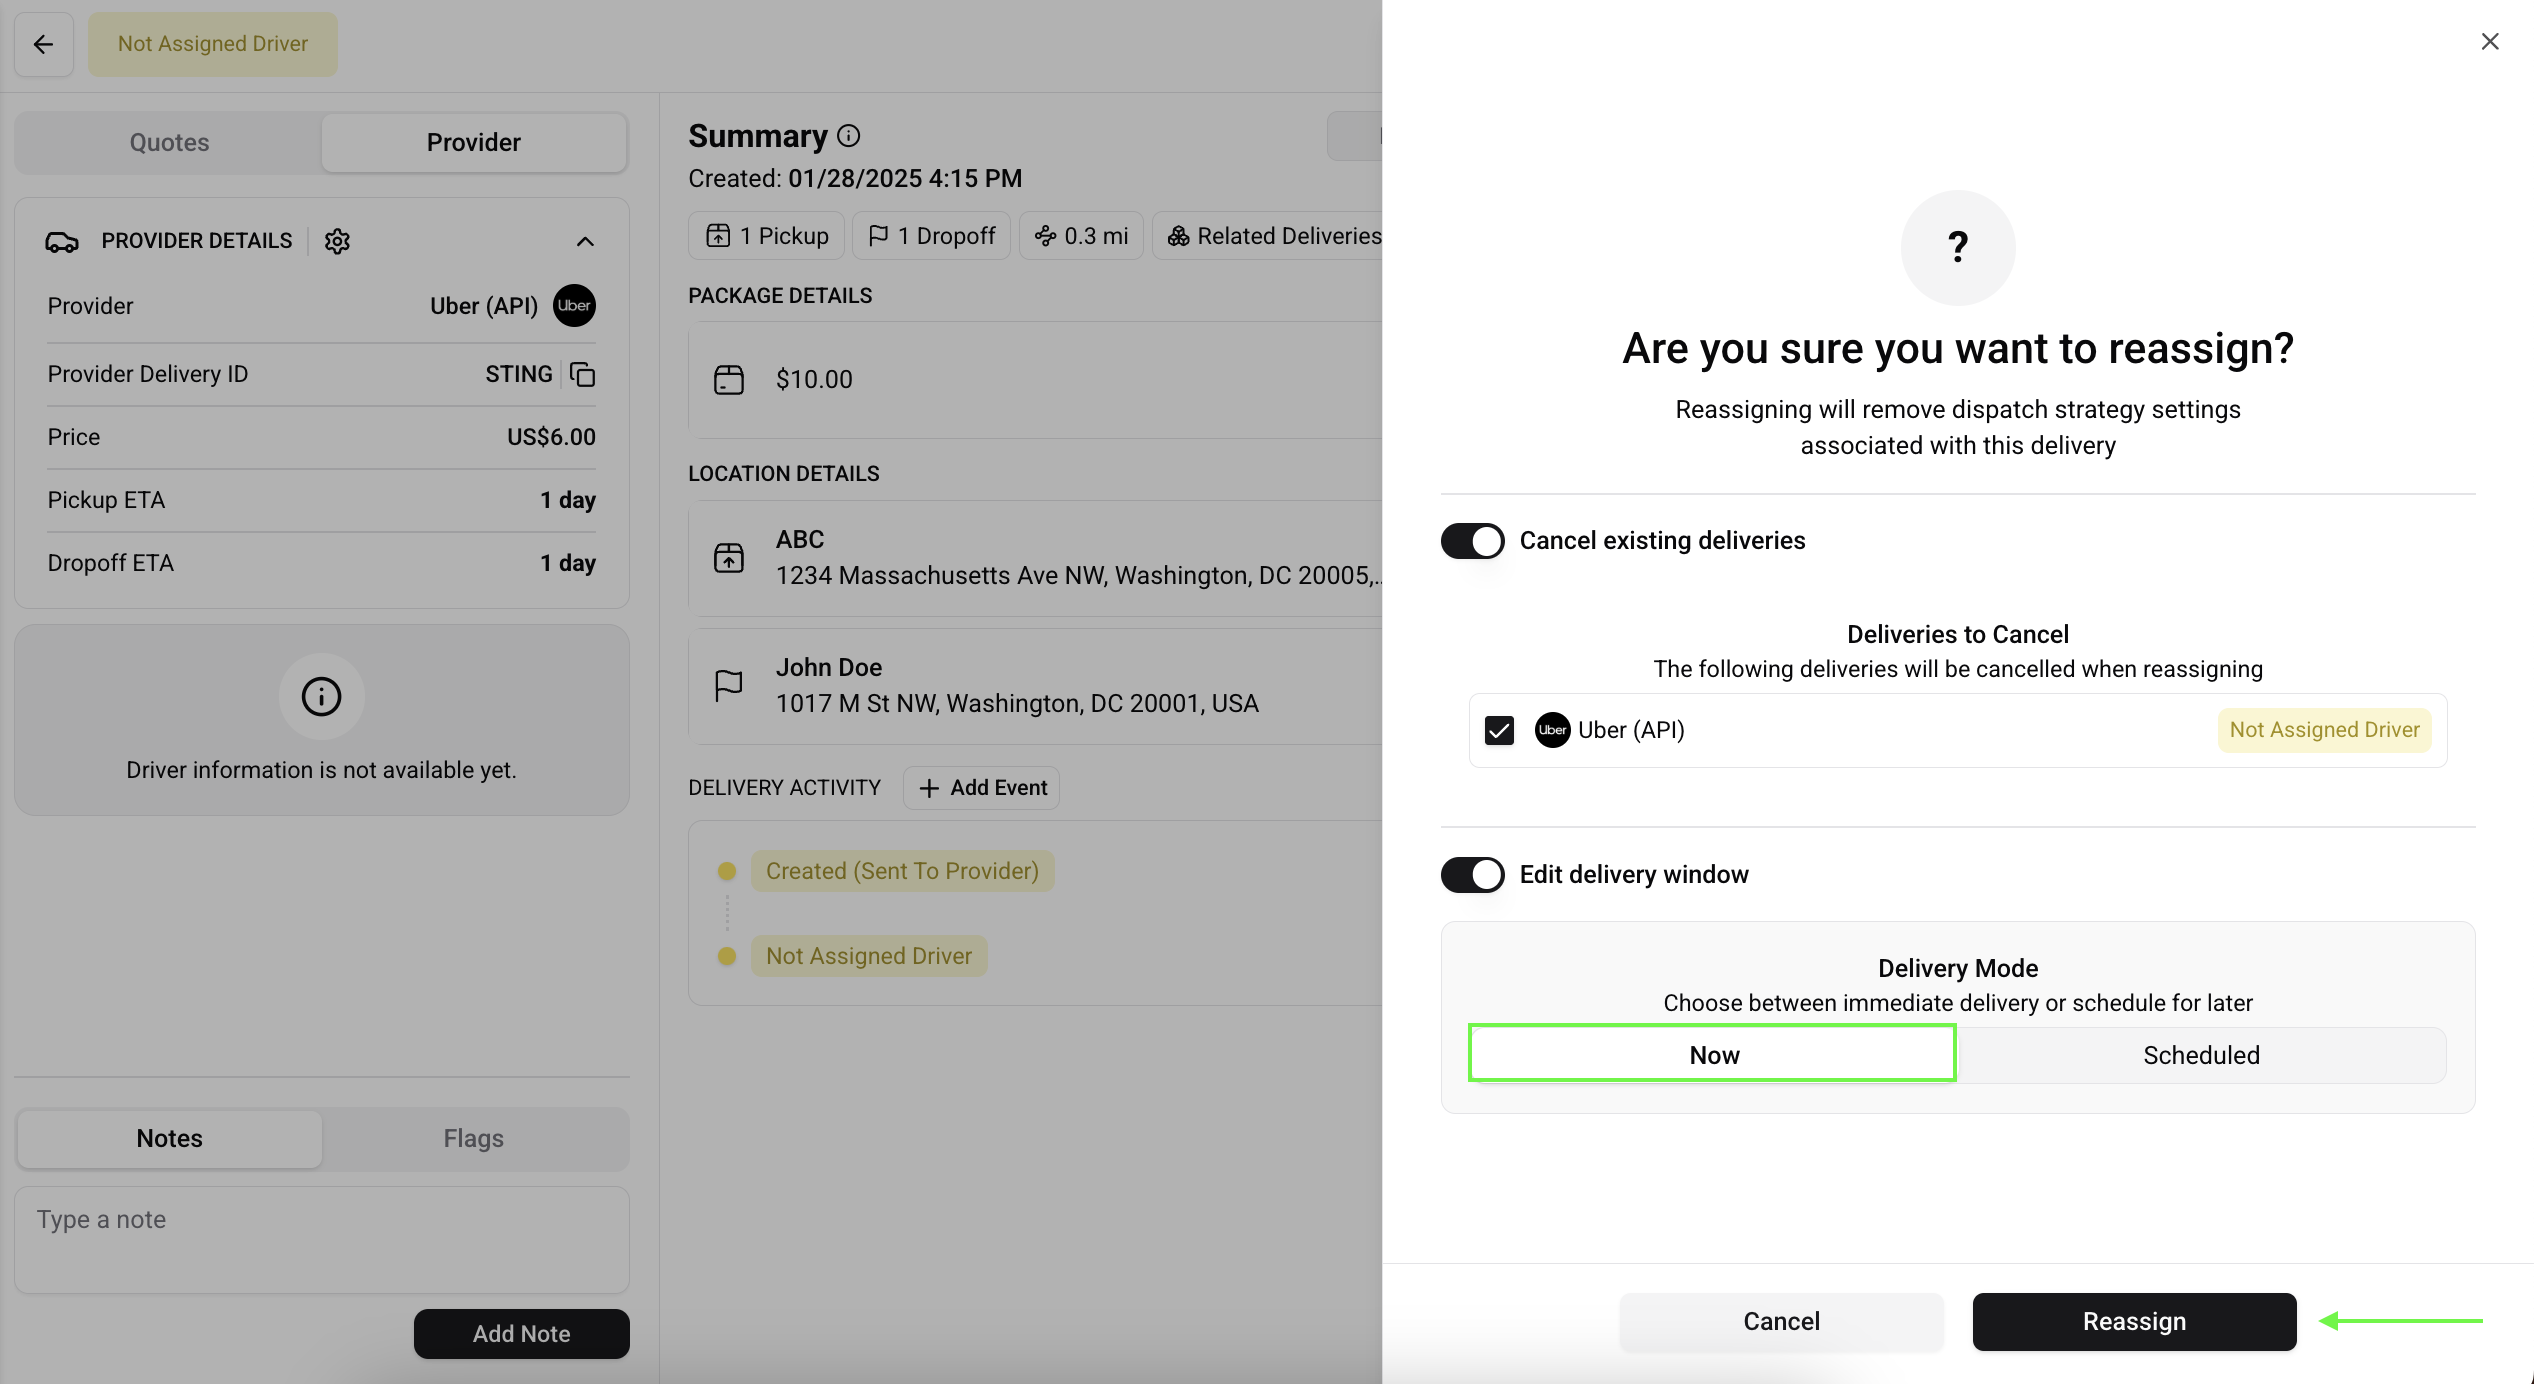Open the Flags tab
This screenshot has width=2534, height=1384.
pos(473,1138)
